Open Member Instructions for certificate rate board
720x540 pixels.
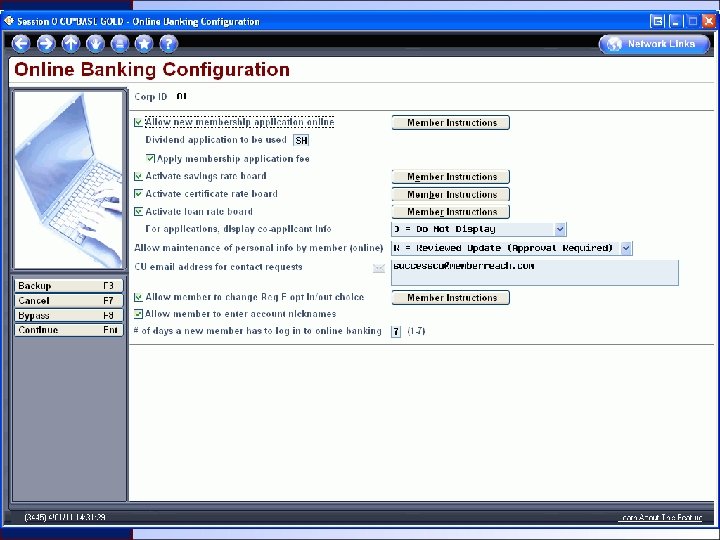click(451, 194)
